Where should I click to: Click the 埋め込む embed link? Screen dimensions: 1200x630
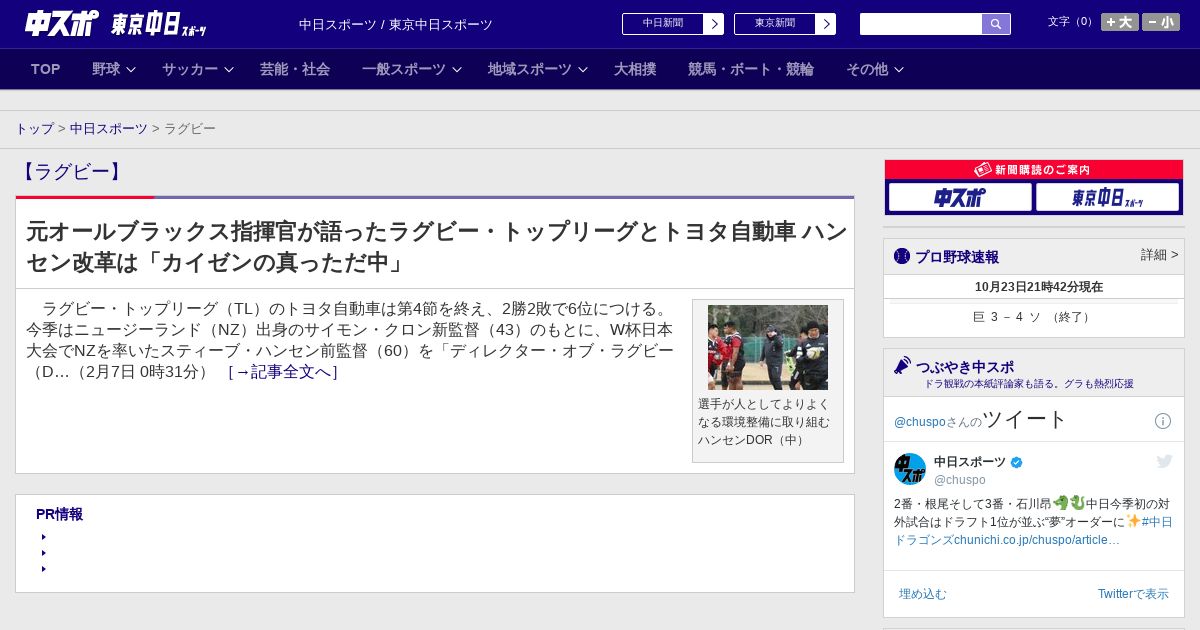(922, 594)
